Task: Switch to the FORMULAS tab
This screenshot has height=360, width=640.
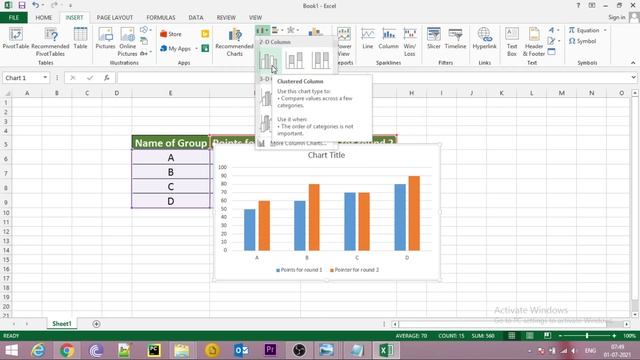Action: 161,18
